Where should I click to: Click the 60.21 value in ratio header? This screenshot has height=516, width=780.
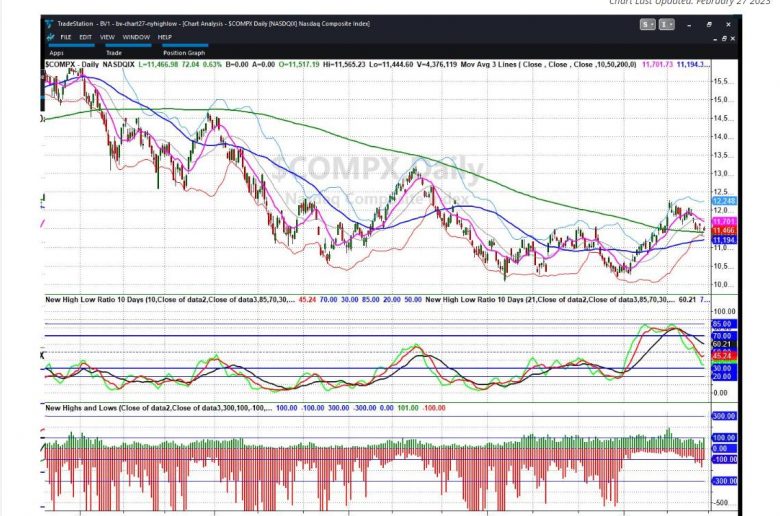[x=687, y=300]
